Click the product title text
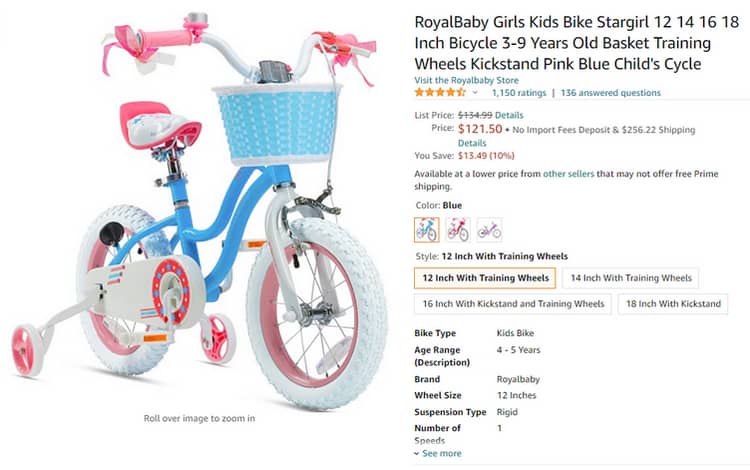This screenshot has height=470, width=750. coord(576,43)
